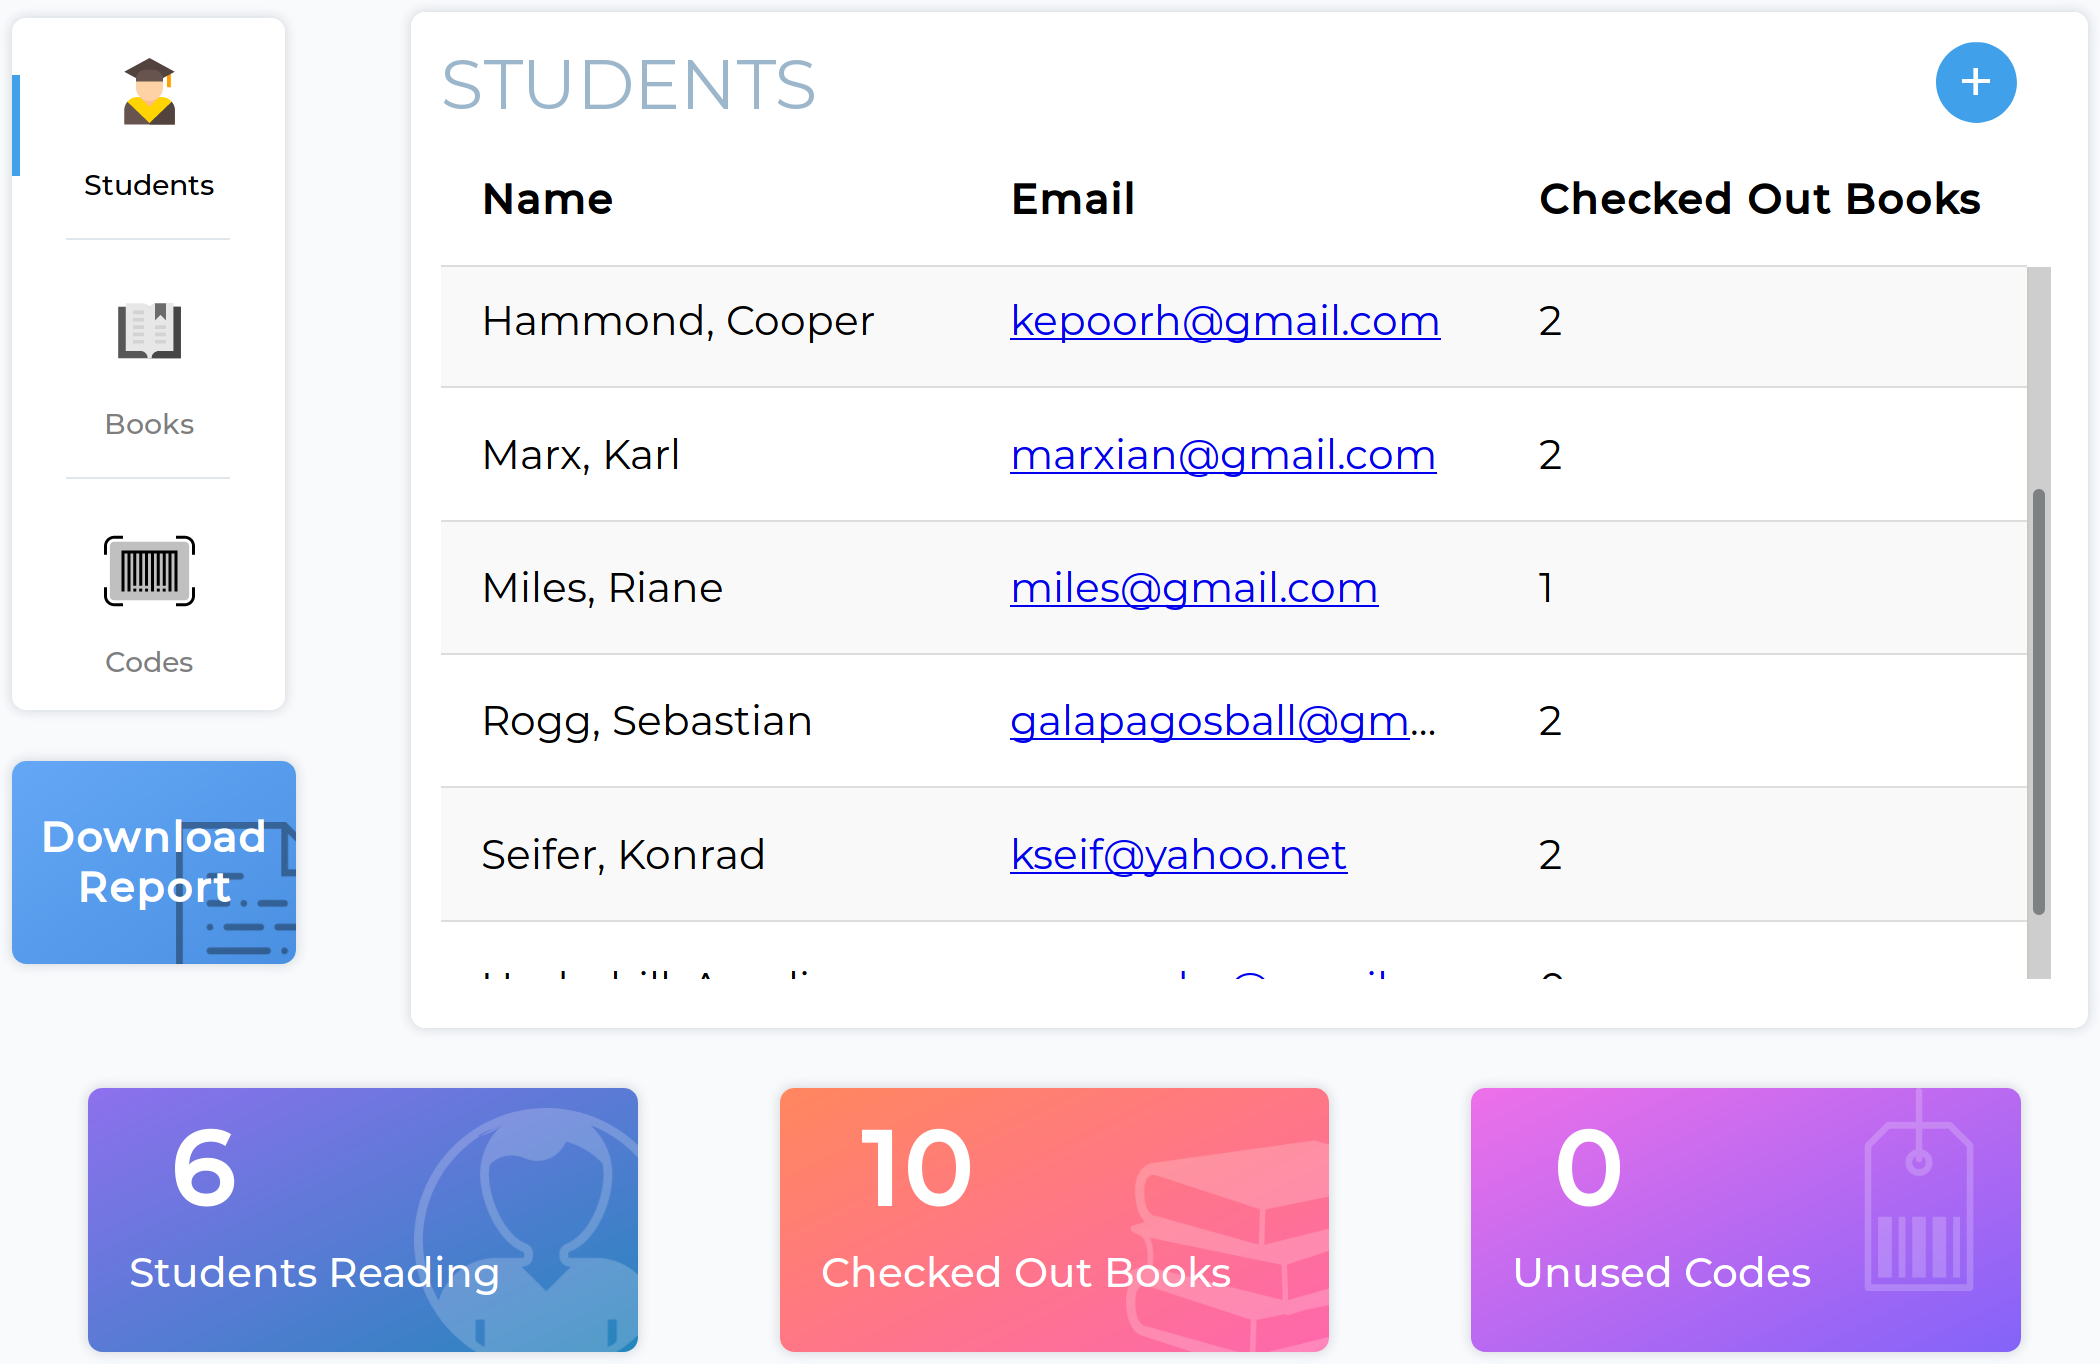The image size is (2100, 1364).
Task: Click the blue plus add student button
Action: pos(1975,83)
